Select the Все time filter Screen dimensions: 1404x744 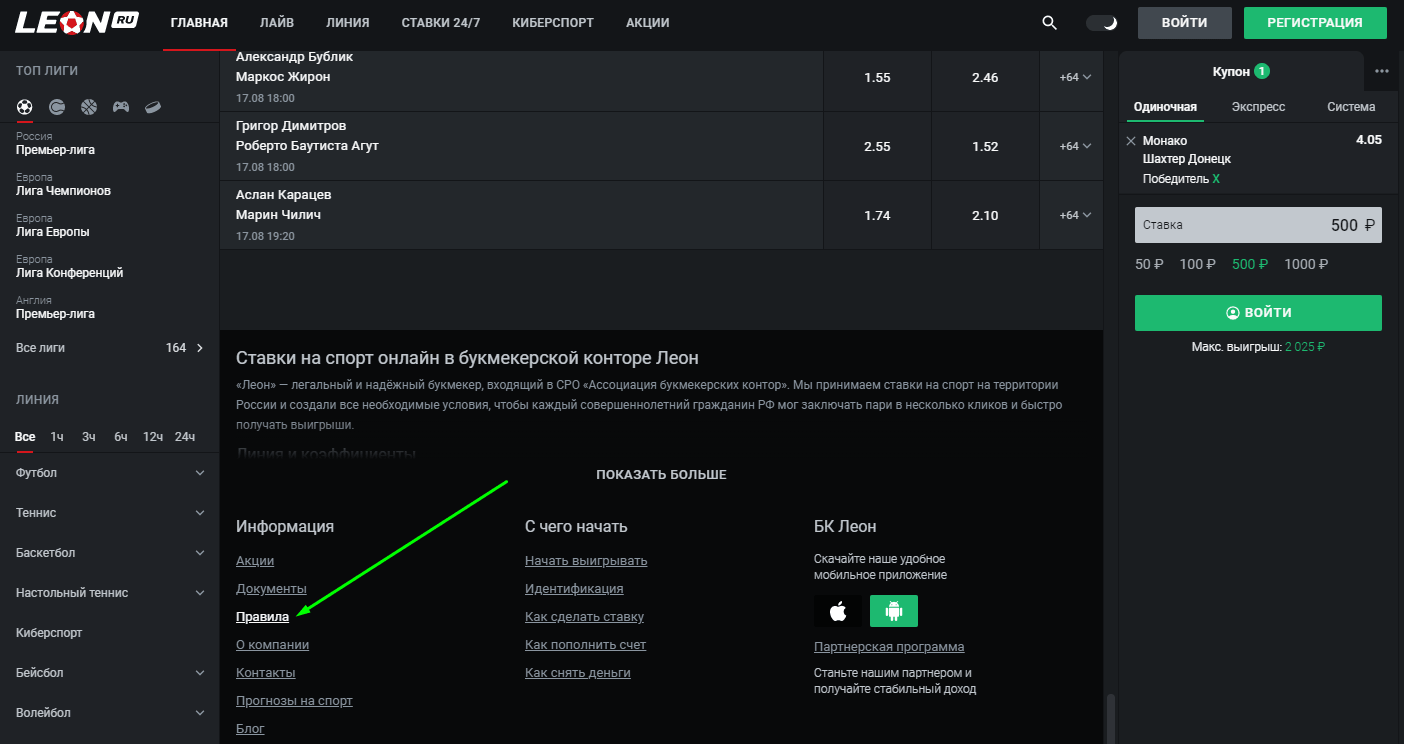pos(25,437)
